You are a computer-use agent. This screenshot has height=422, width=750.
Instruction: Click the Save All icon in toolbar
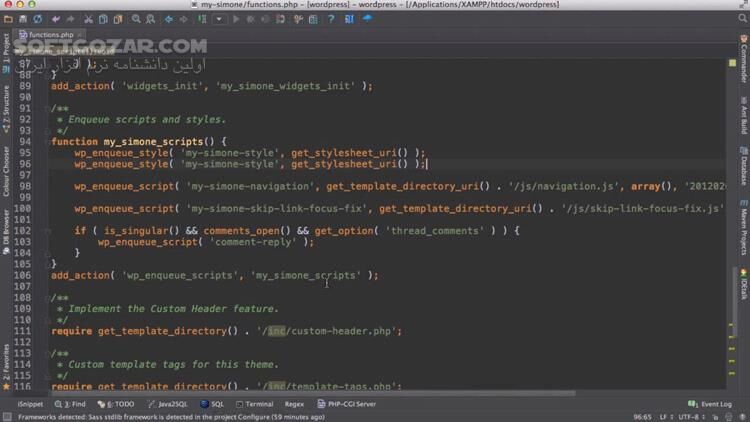pyautogui.click(x=24, y=19)
